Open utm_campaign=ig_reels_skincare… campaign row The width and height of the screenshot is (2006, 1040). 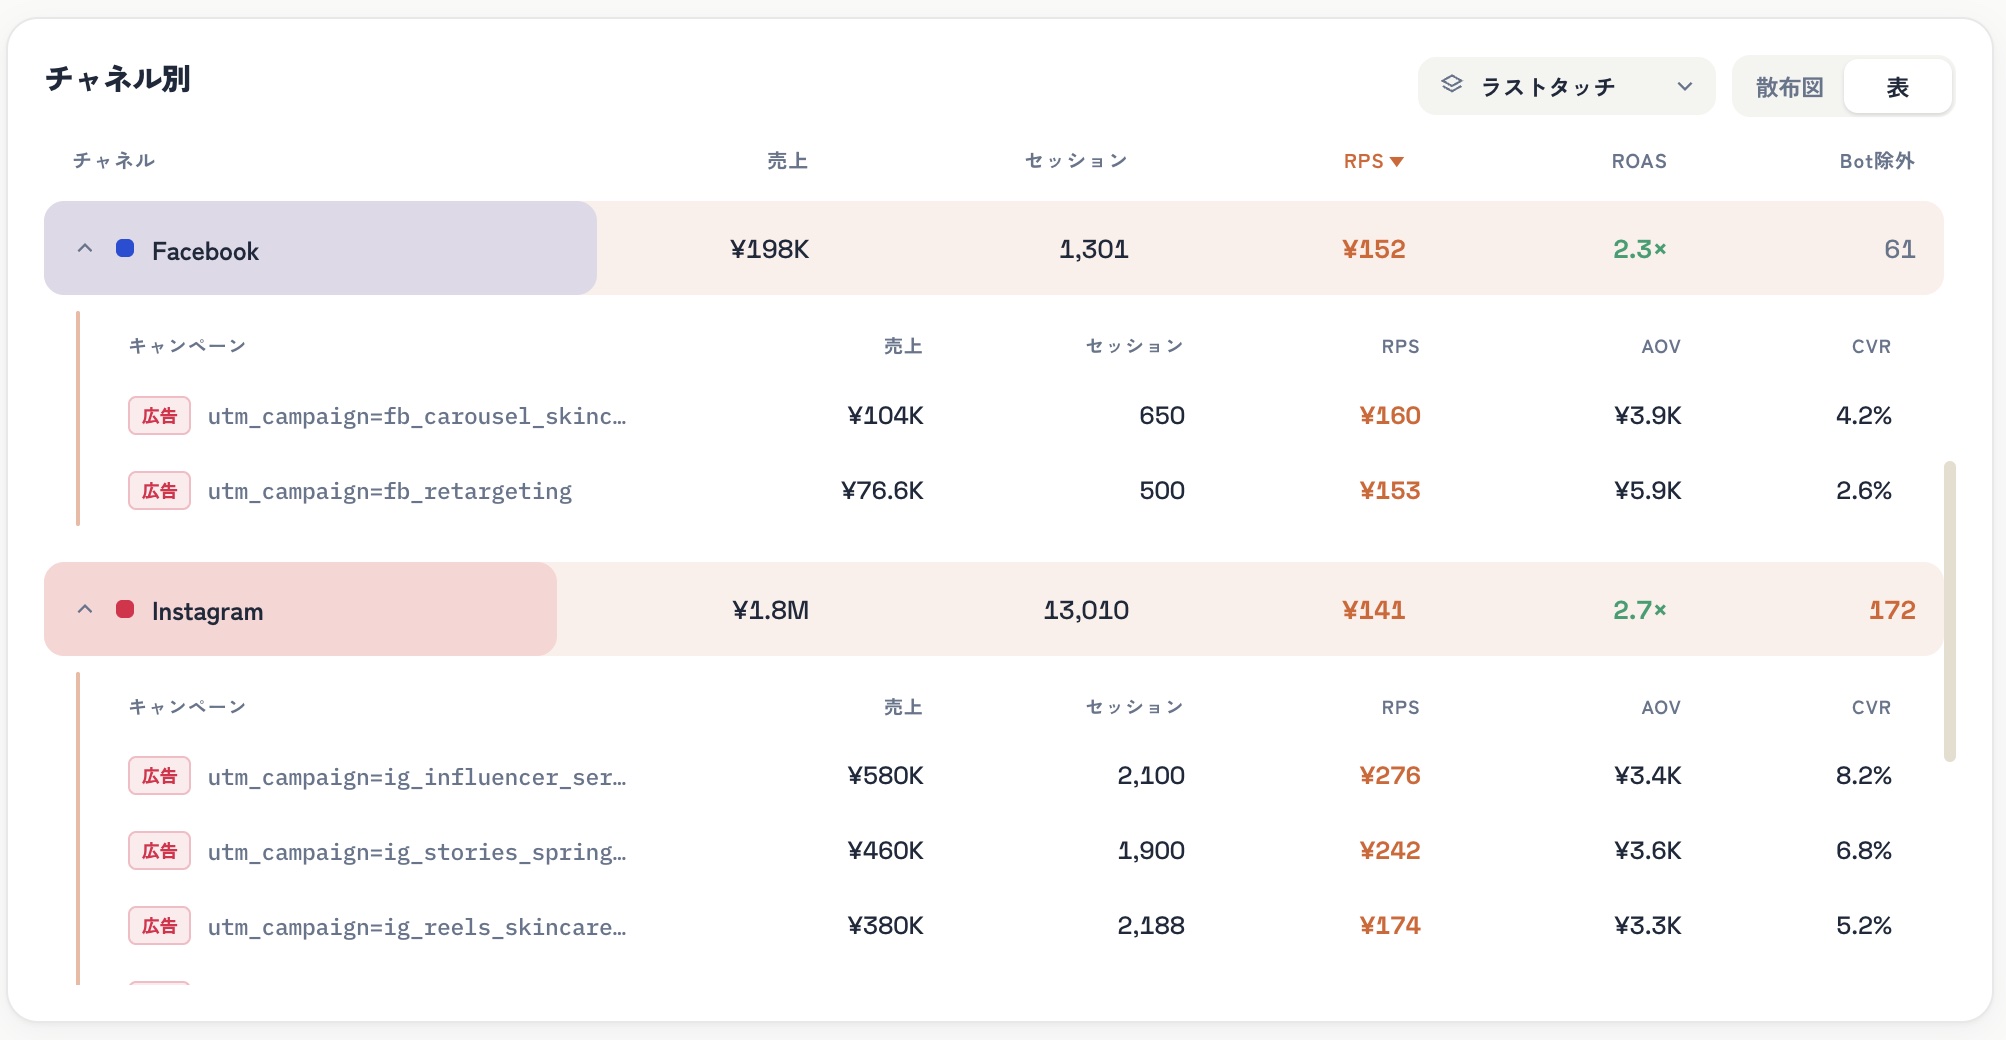(x=417, y=927)
